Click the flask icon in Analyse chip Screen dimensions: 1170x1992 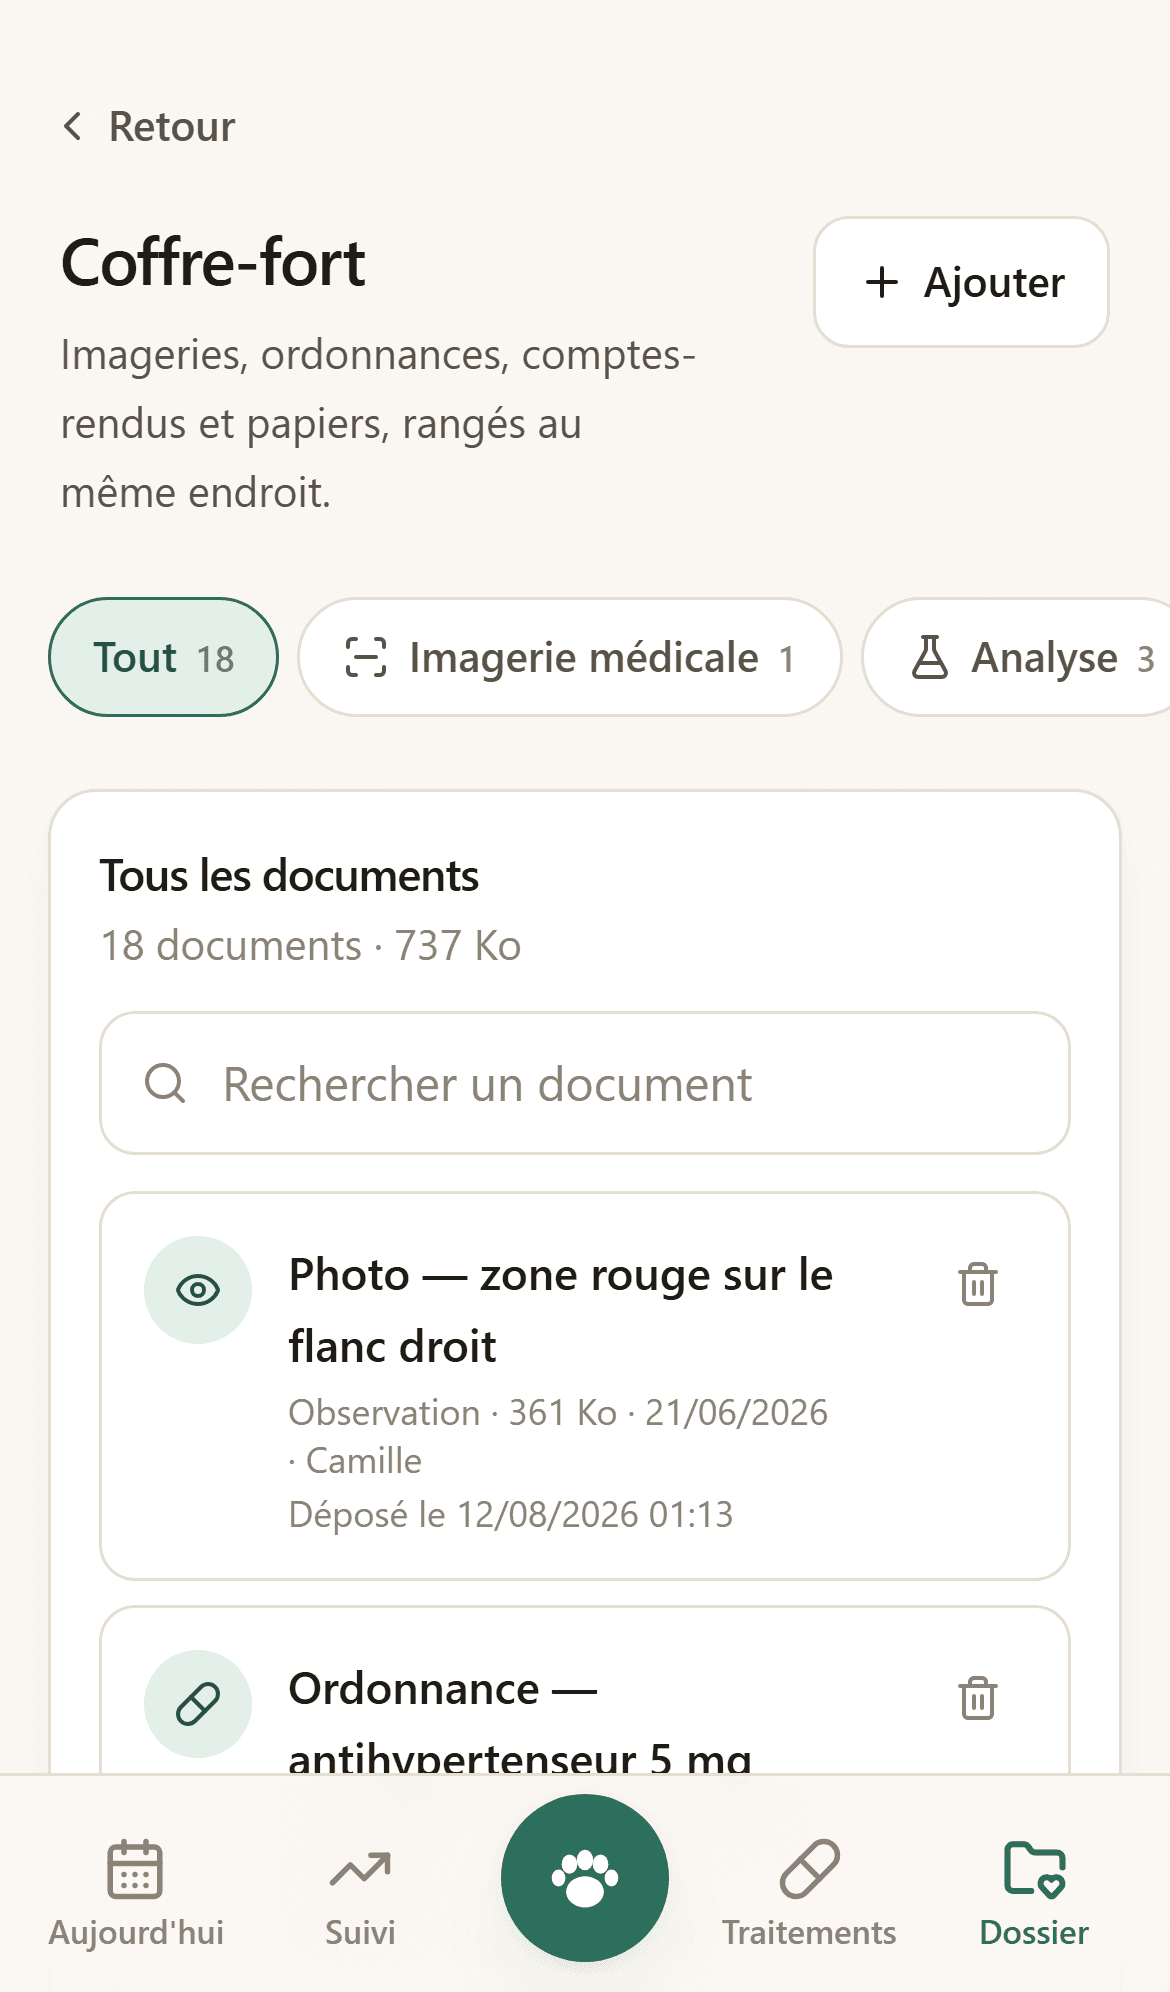(930, 657)
